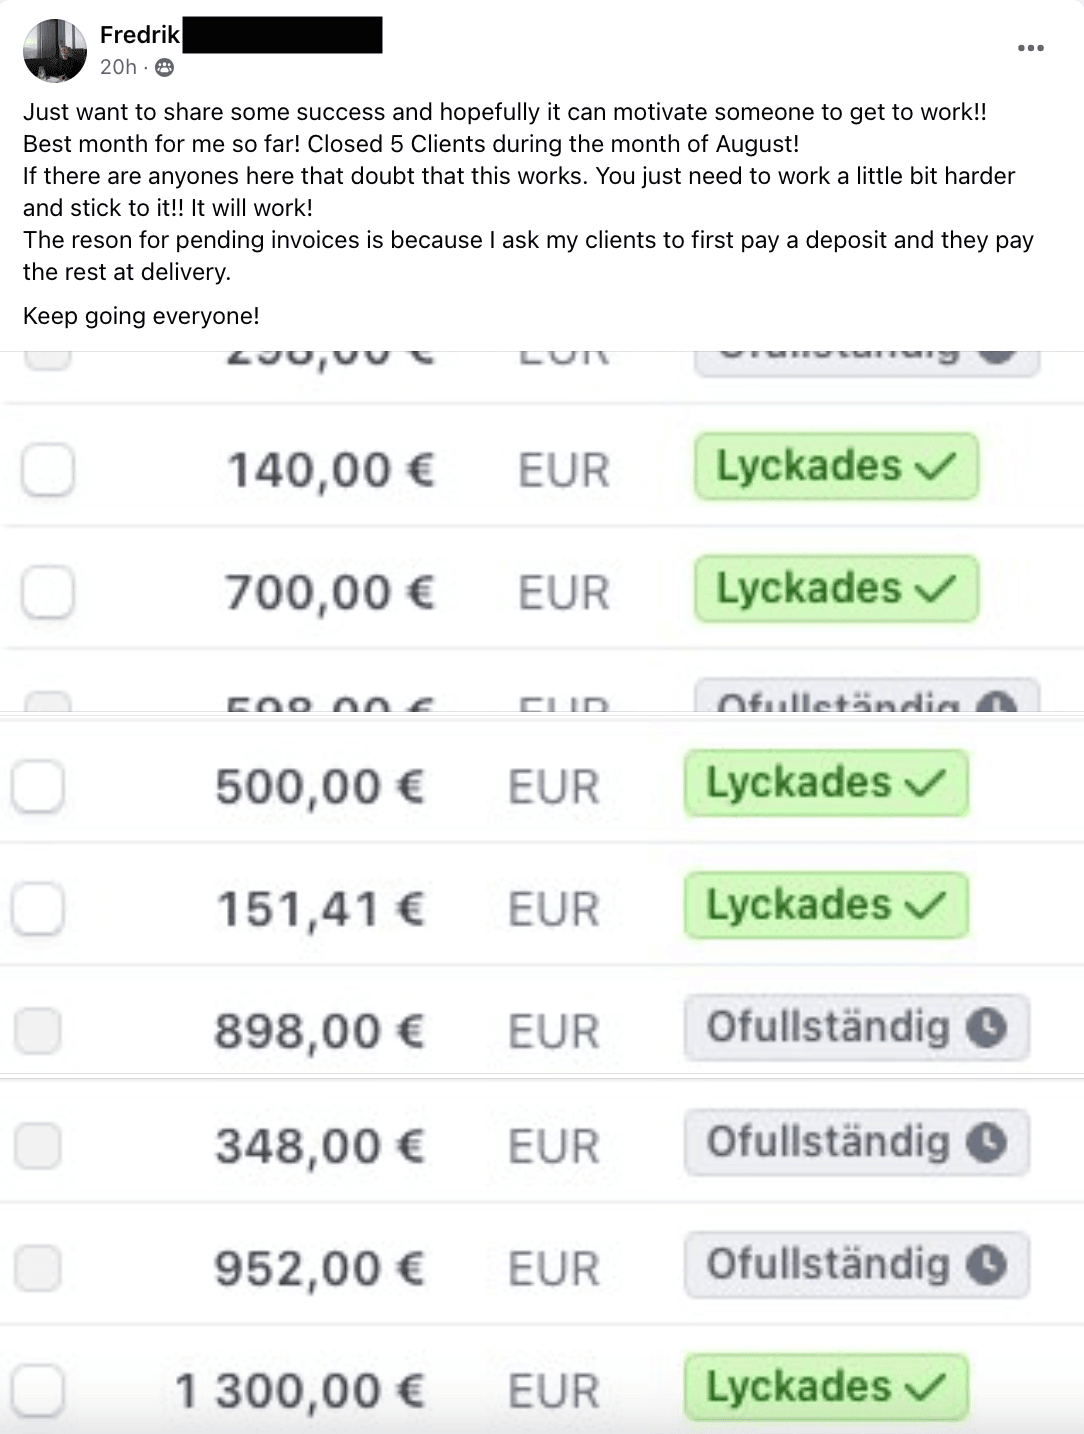Click the Lyckades status badge for 140,00 €
Image resolution: width=1084 pixels, height=1434 pixels.
836,466
